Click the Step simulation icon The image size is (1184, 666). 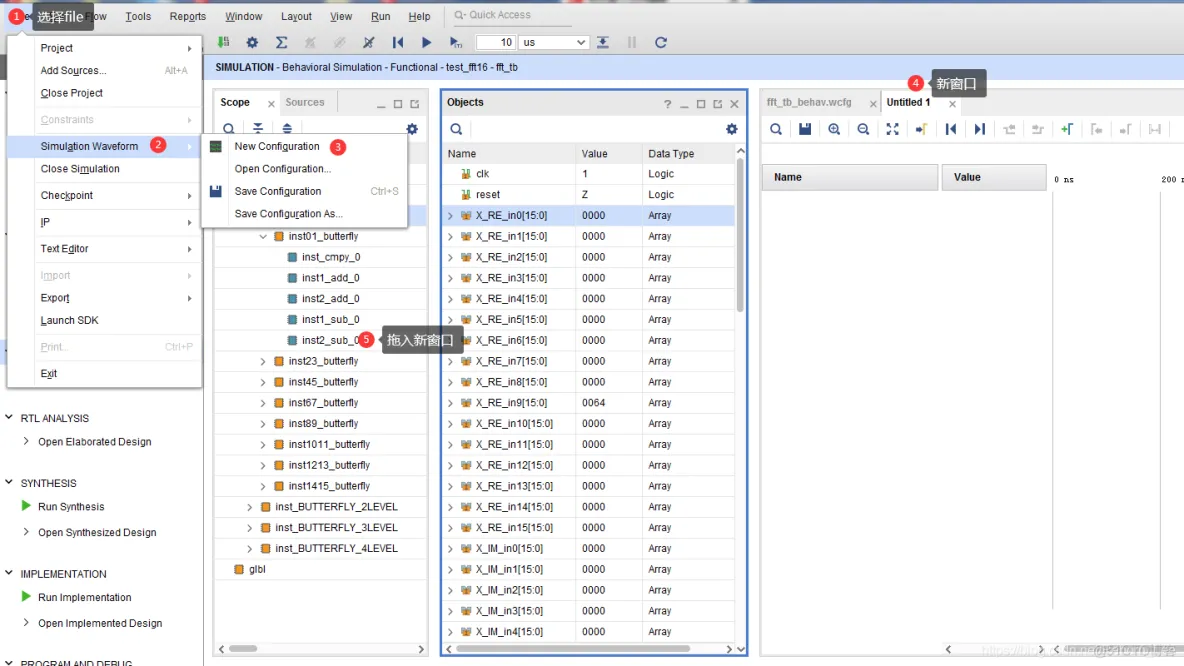[603, 43]
